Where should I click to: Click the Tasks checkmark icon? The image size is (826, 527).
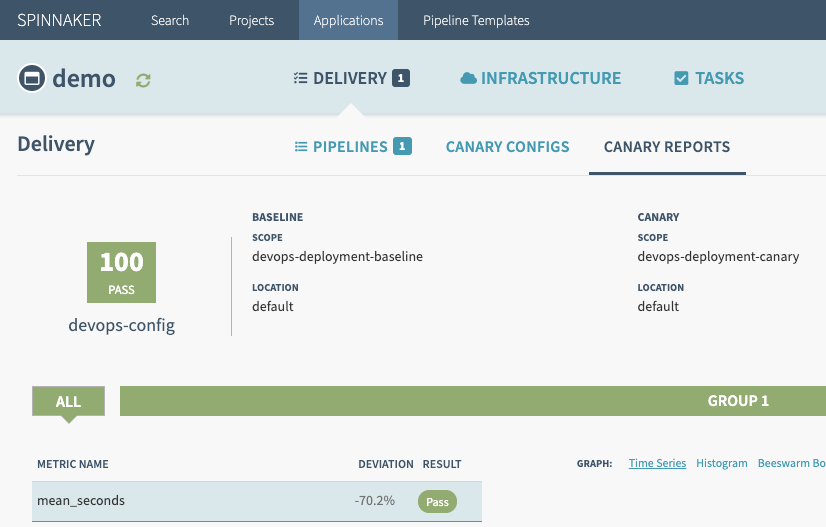pyautogui.click(x=681, y=78)
